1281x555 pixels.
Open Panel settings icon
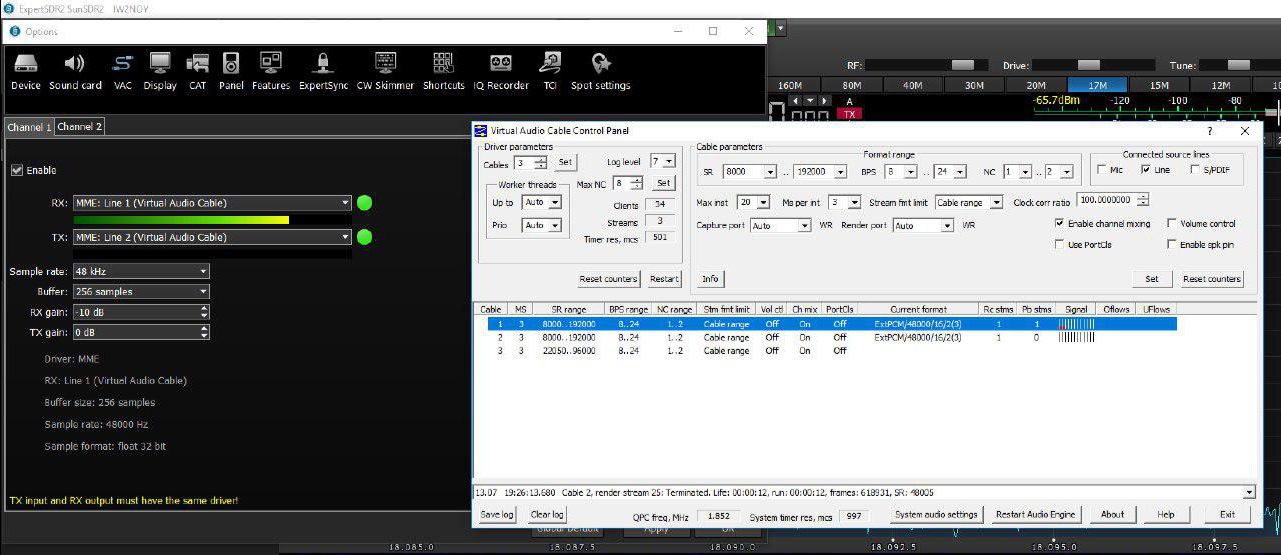coord(231,64)
